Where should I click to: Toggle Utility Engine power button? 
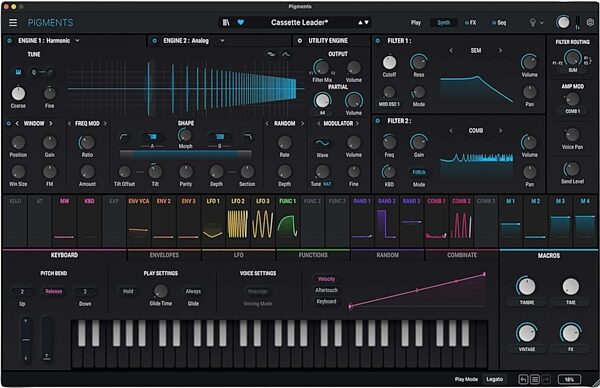click(x=300, y=41)
